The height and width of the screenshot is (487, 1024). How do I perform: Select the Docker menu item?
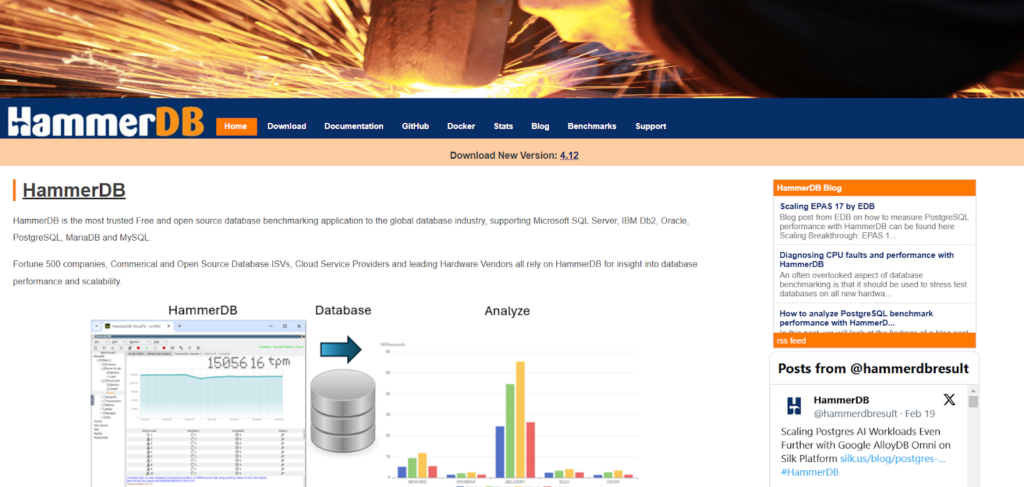tap(461, 127)
